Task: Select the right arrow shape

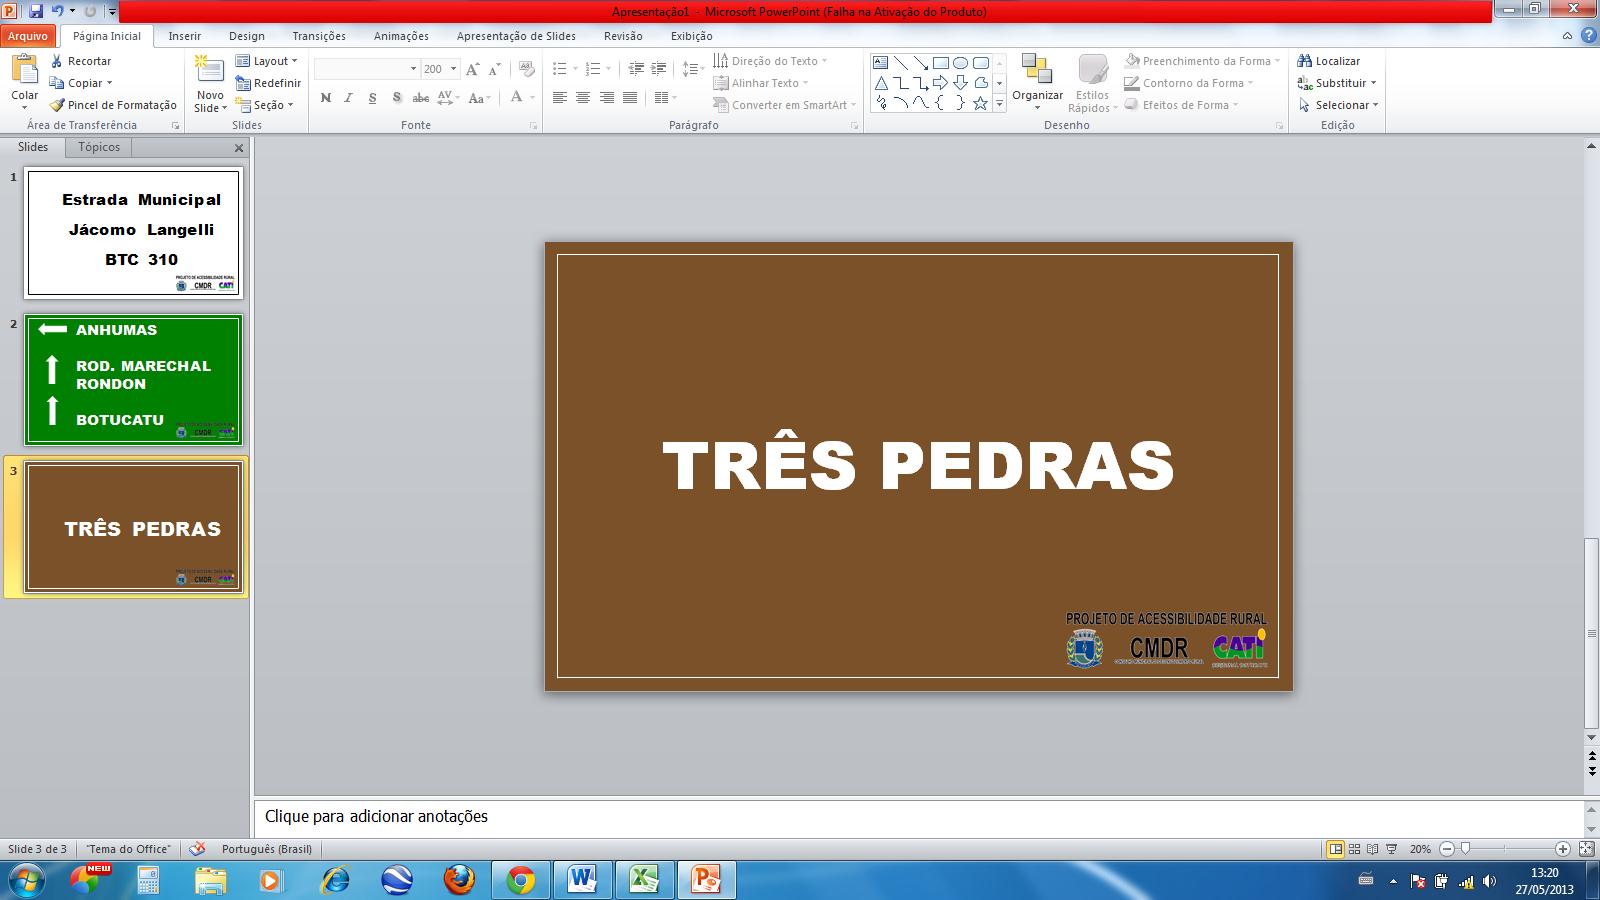Action: (x=941, y=83)
